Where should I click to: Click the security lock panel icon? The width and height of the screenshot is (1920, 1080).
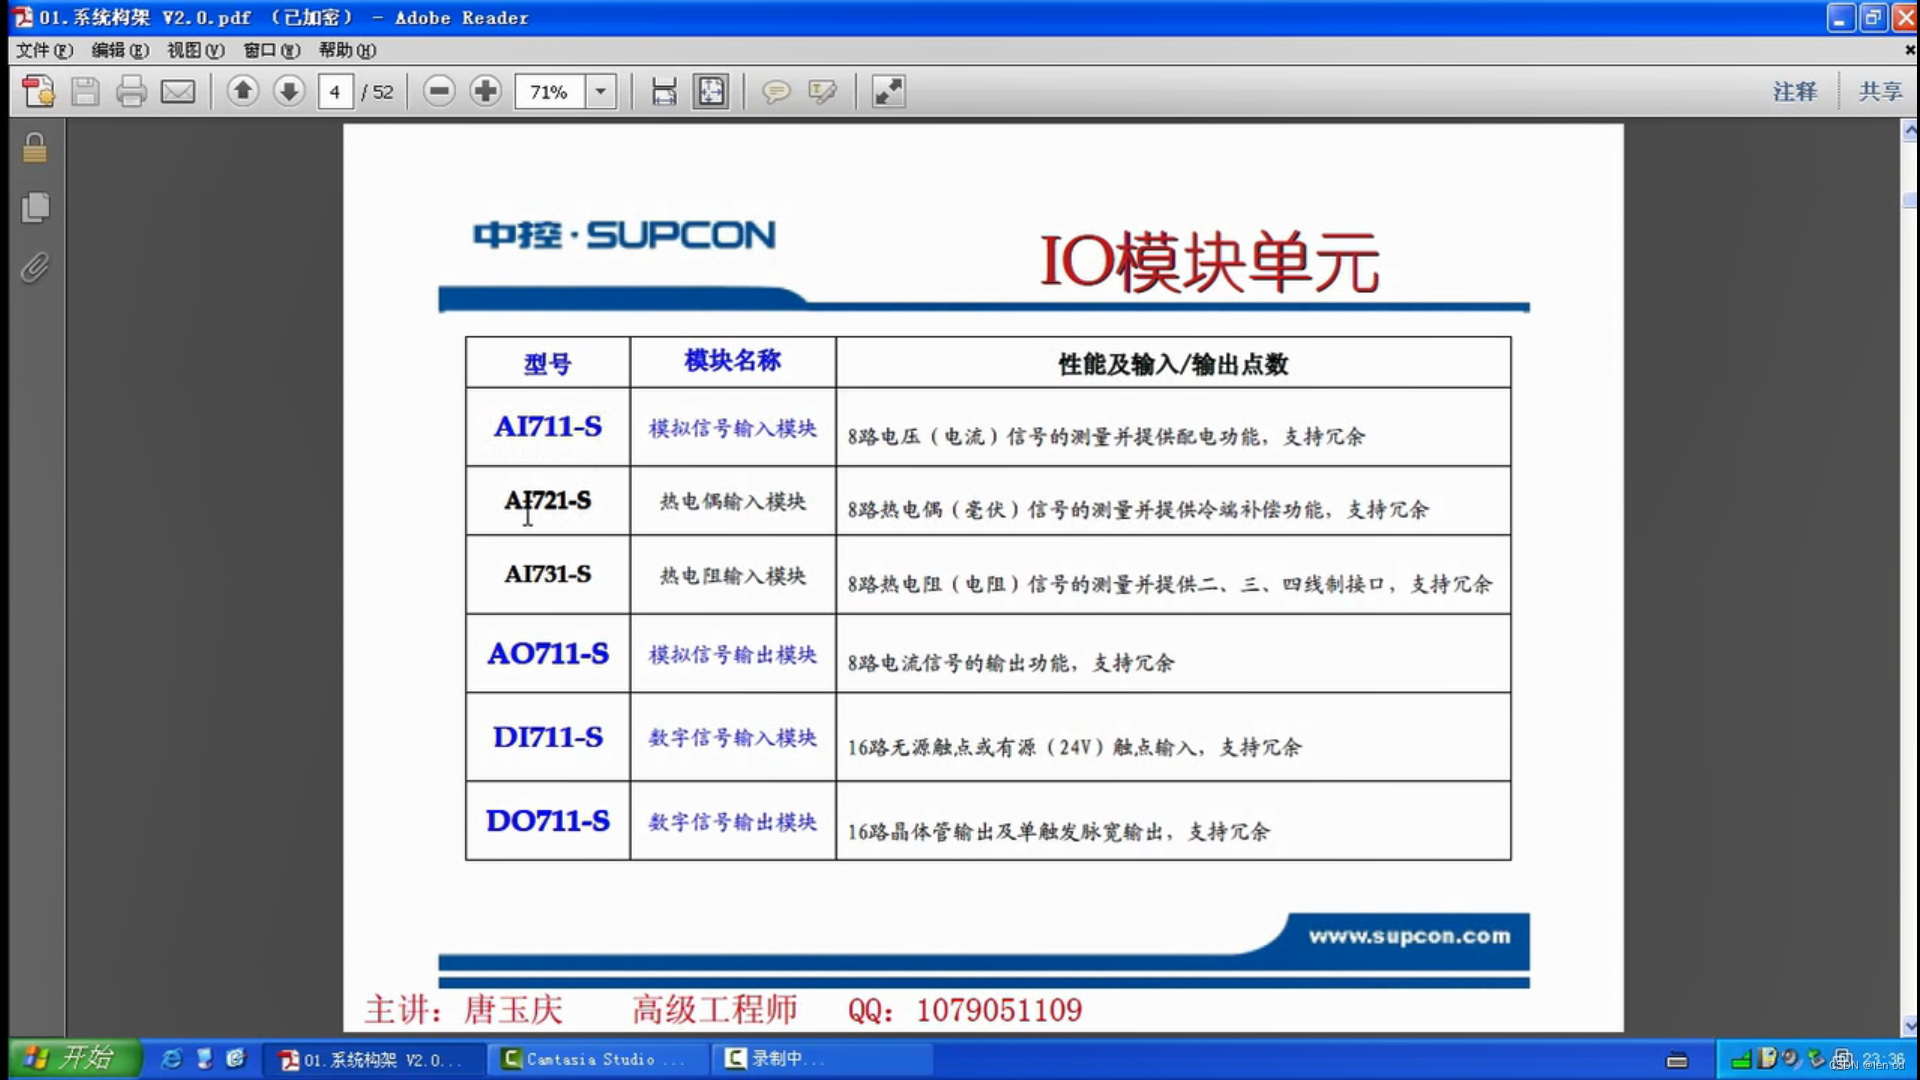tap(35, 148)
